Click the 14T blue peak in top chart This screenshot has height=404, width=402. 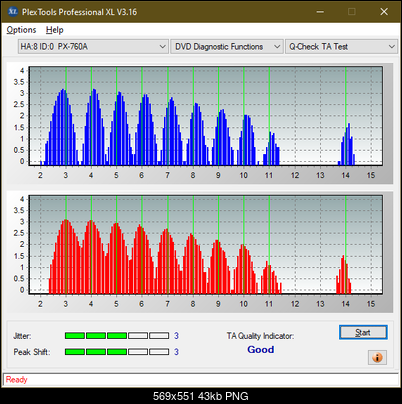(347, 144)
